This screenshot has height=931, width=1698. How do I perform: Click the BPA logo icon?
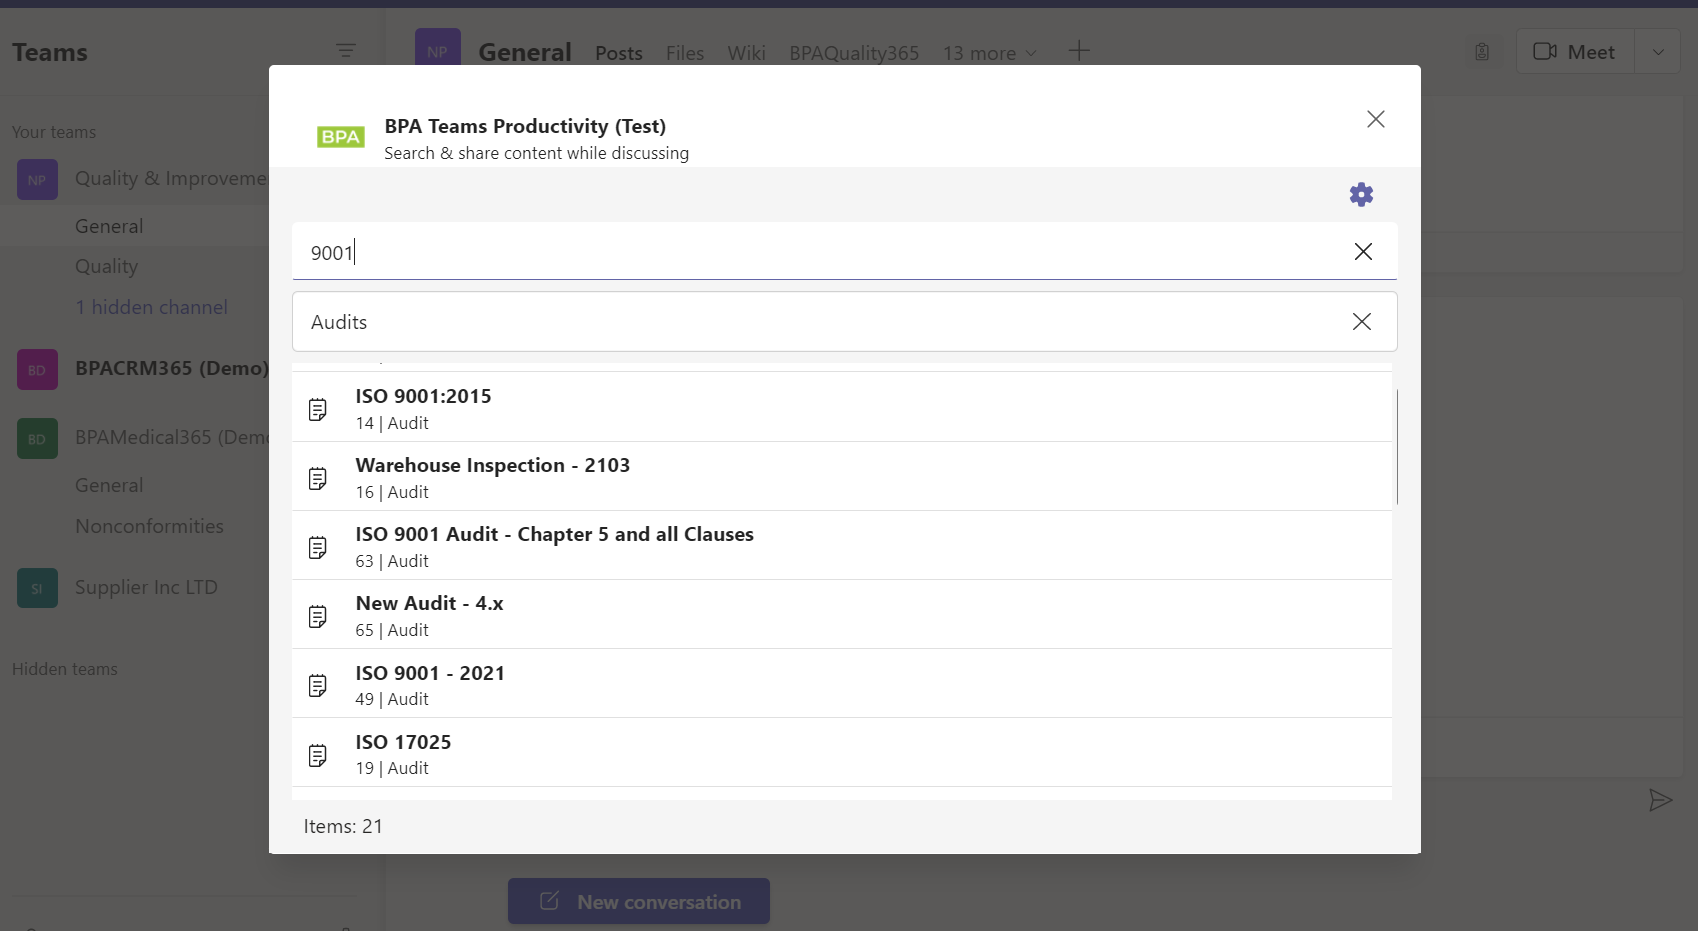coord(340,137)
